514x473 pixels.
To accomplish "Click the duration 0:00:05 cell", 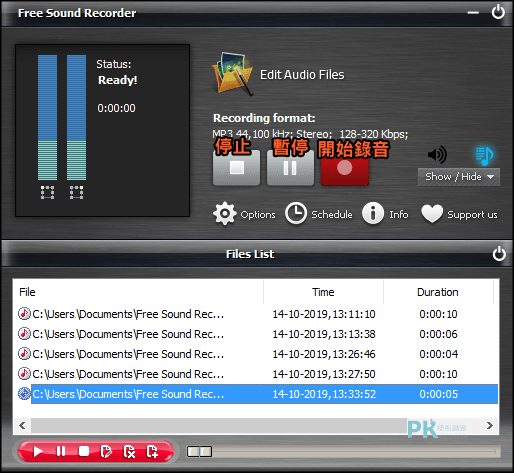I will [438, 394].
